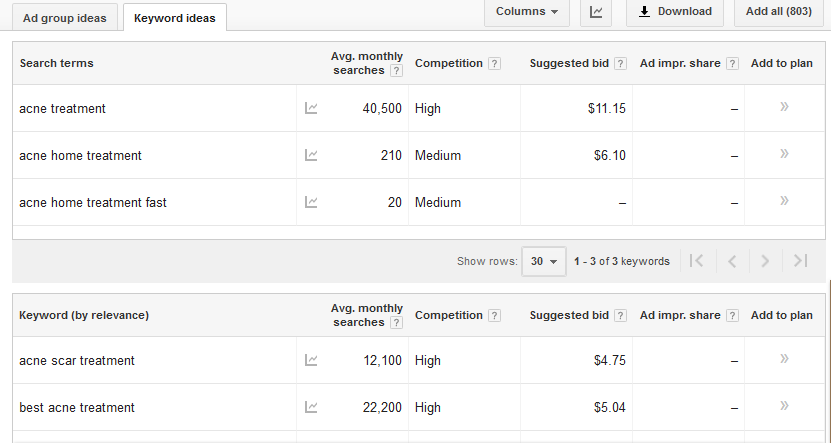Show trend chart for acne treatment

pyautogui.click(x=311, y=108)
